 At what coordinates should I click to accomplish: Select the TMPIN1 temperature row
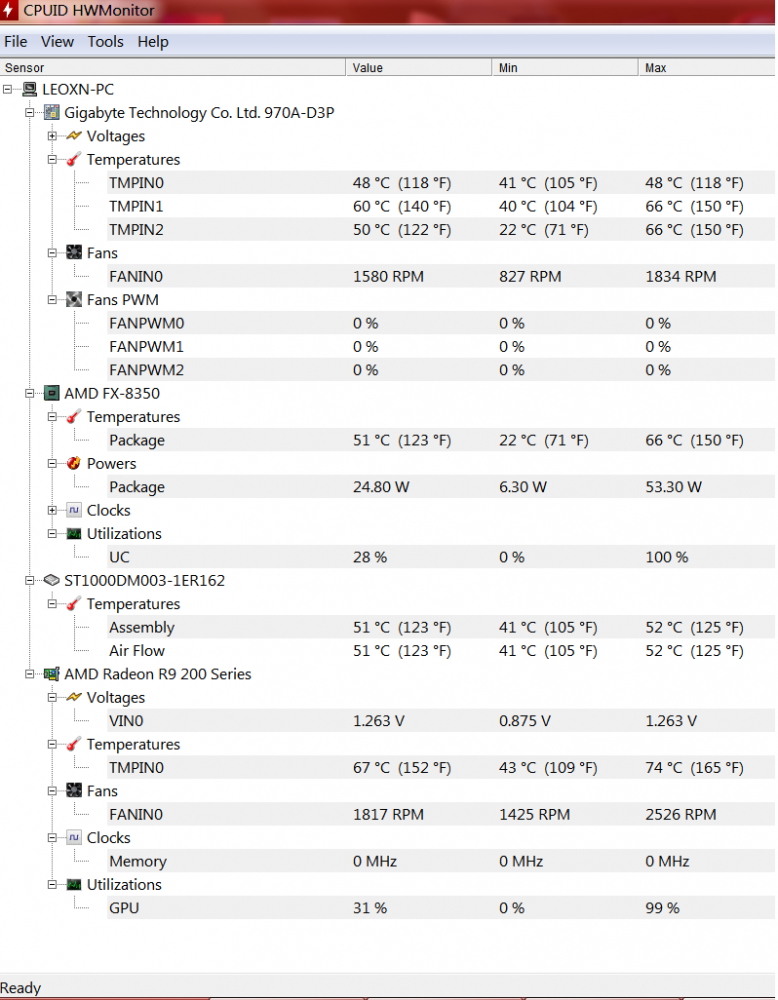click(136, 206)
